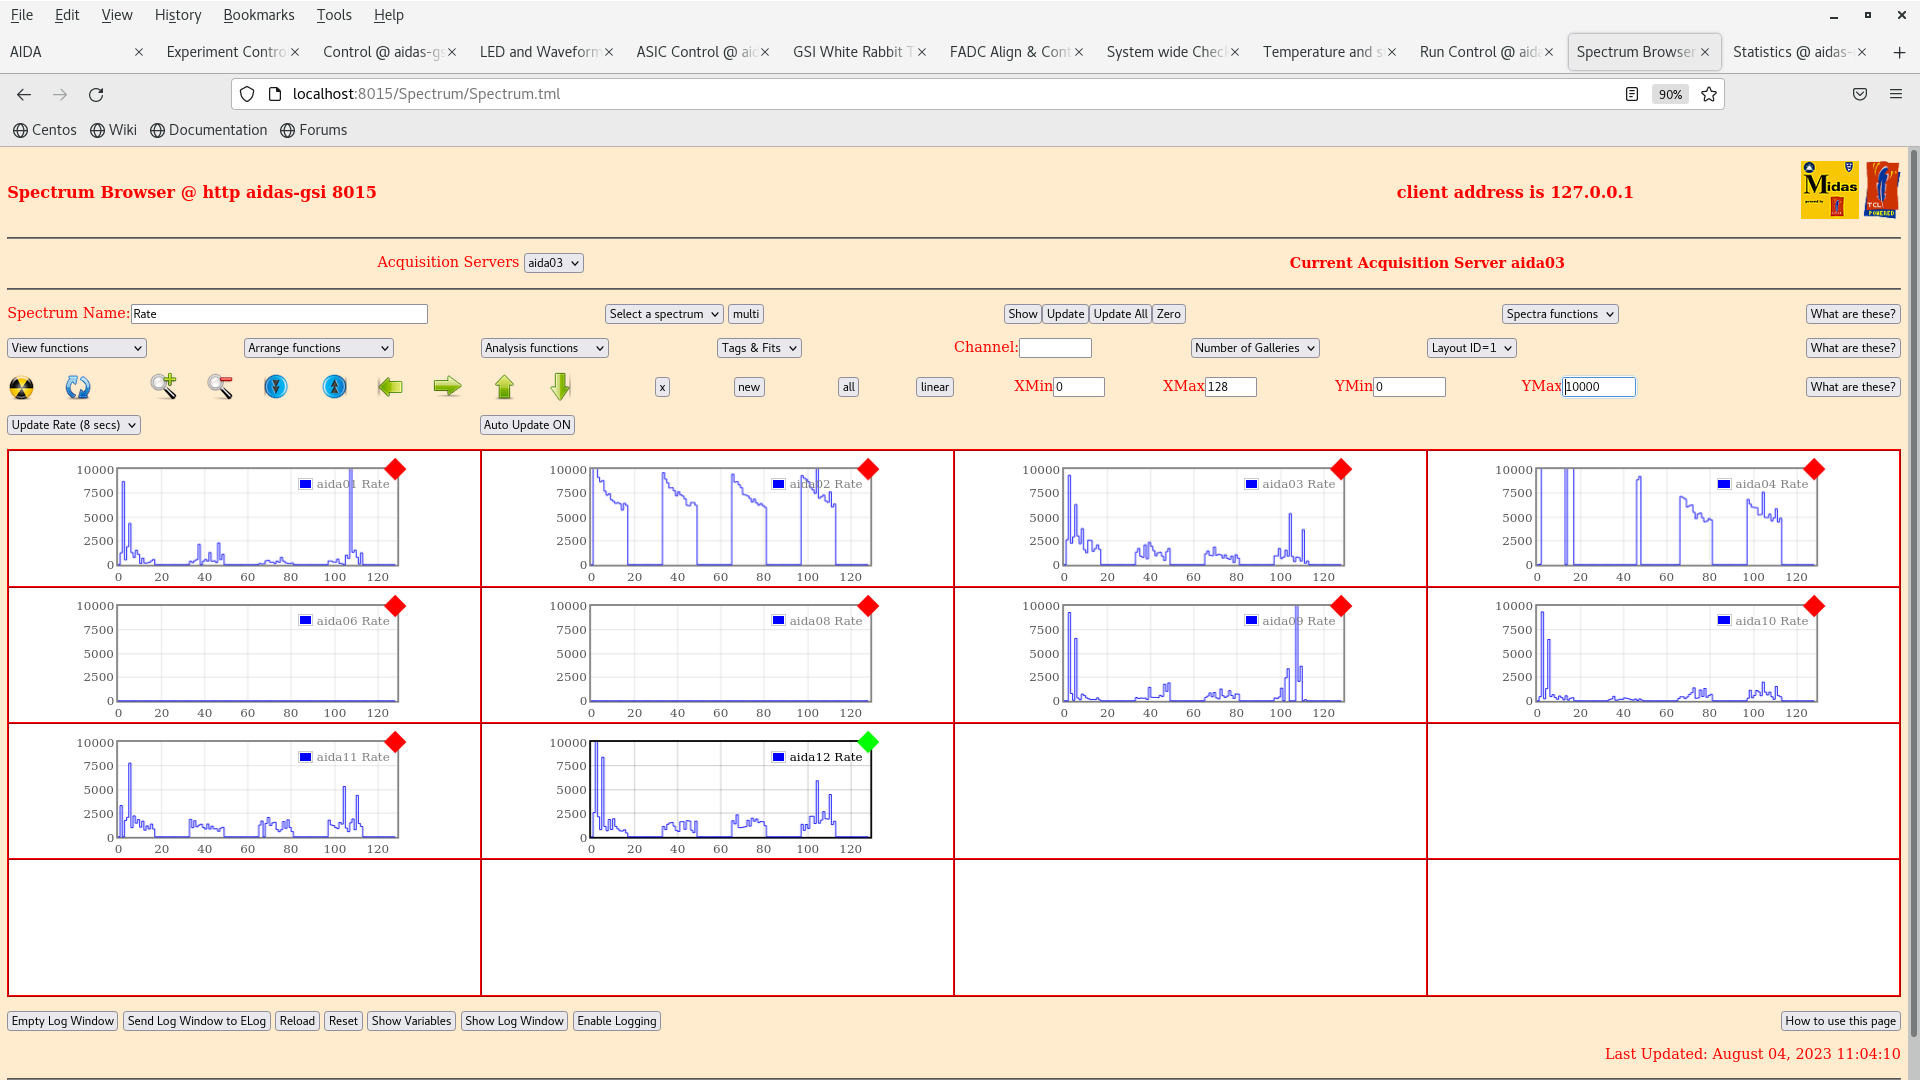Click the green up arrow icon
Screen dimensions: 1920x1080
[x=504, y=387]
